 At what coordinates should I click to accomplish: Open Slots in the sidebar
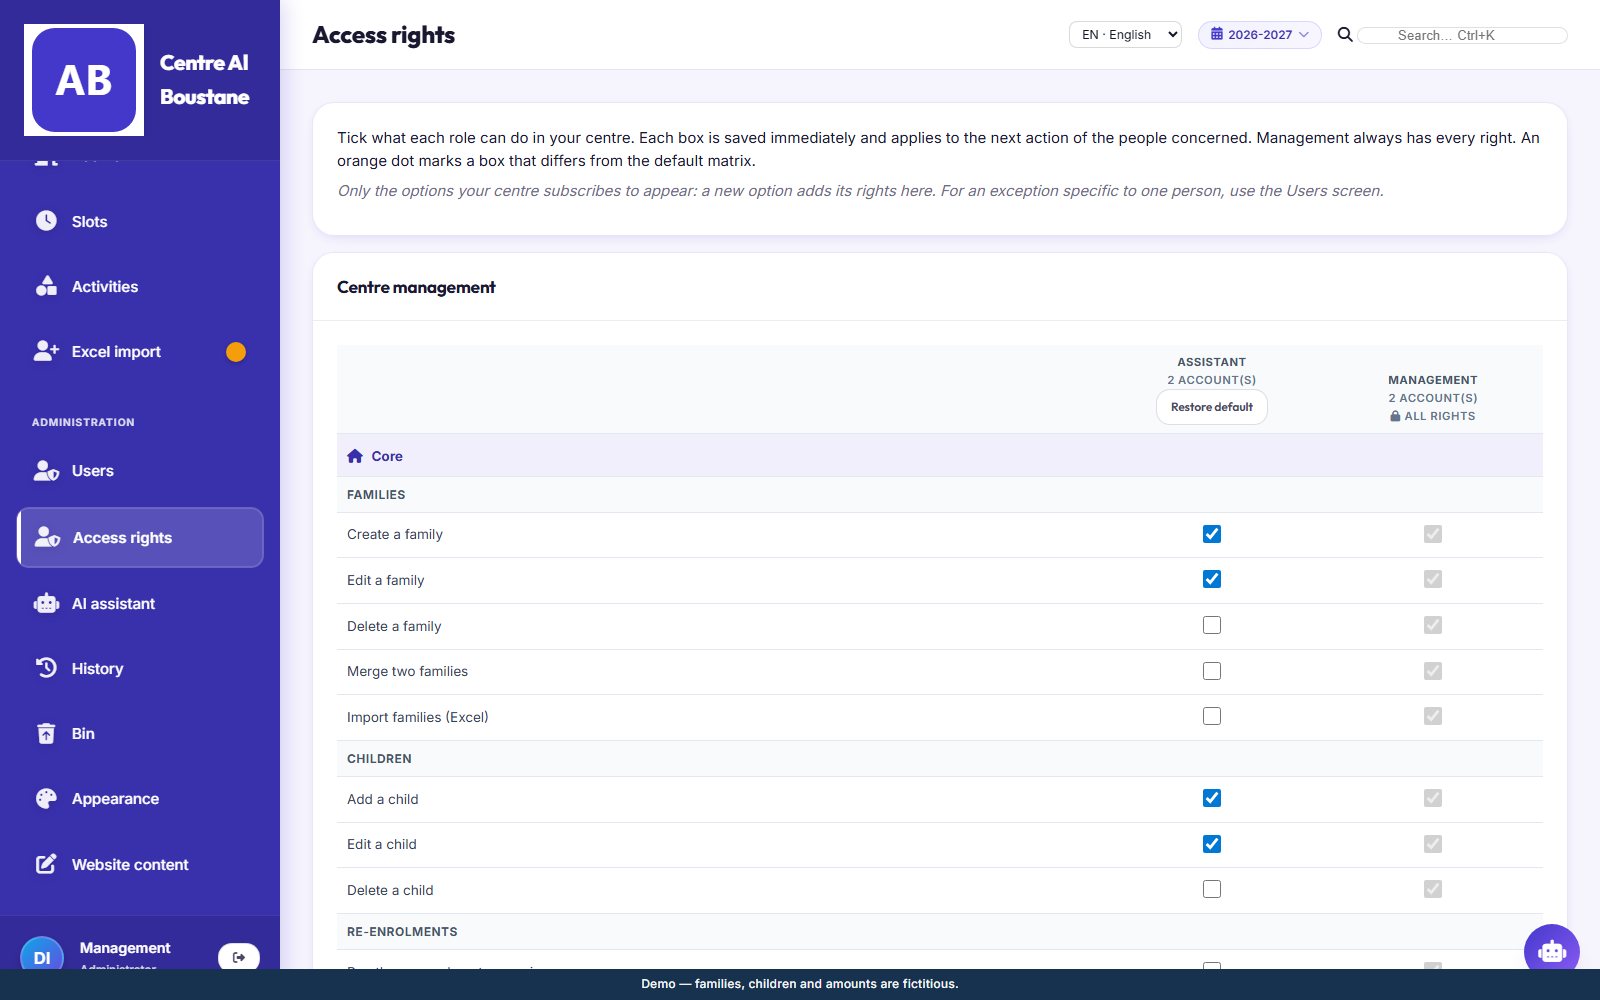(140, 221)
